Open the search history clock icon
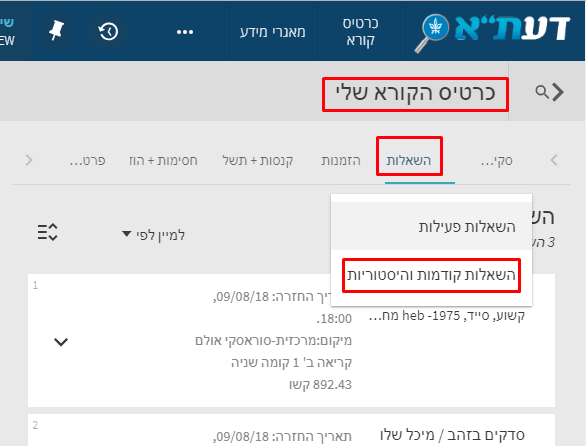586x446 pixels. click(x=108, y=31)
